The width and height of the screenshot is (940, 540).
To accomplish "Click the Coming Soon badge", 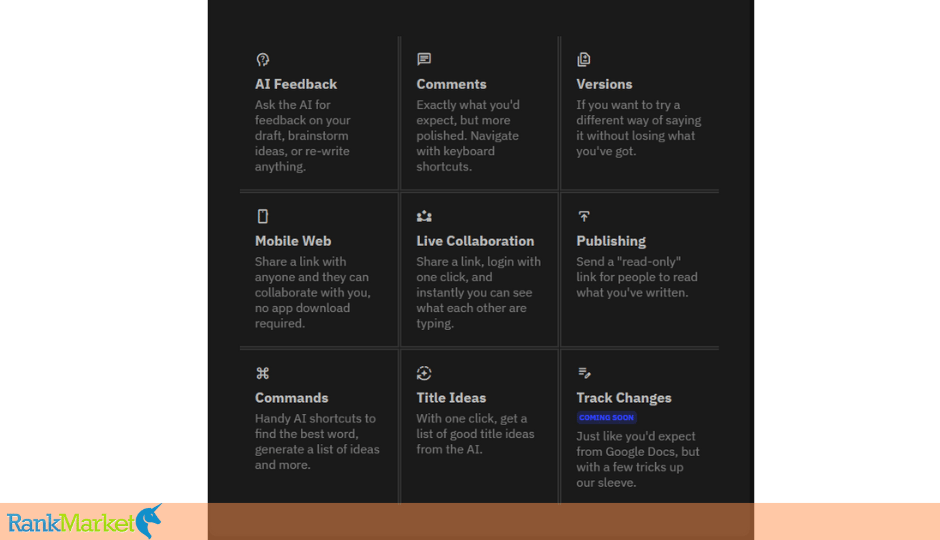I will (606, 417).
